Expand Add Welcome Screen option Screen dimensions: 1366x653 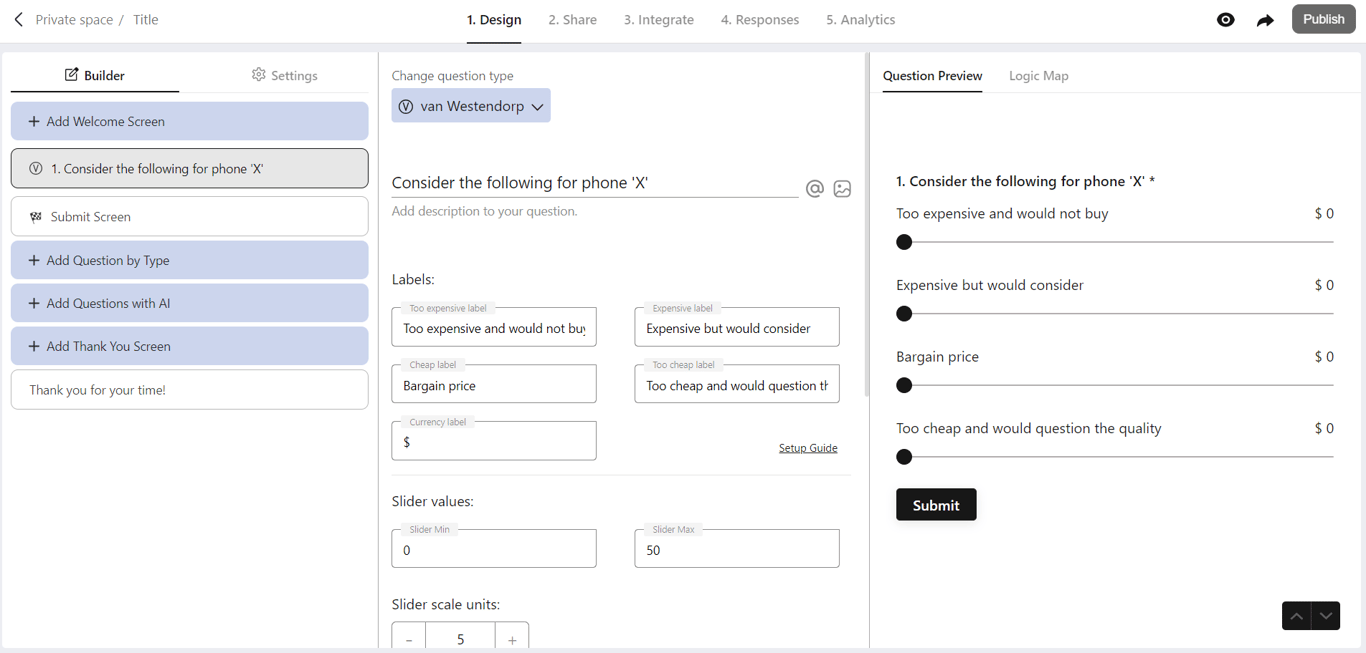tap(190, 121)
